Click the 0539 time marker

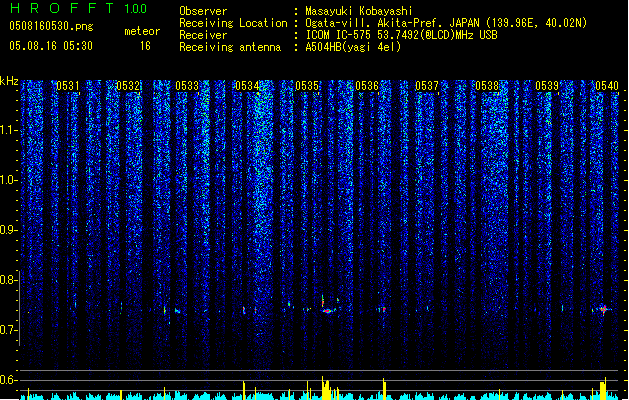tap(547, 86)
